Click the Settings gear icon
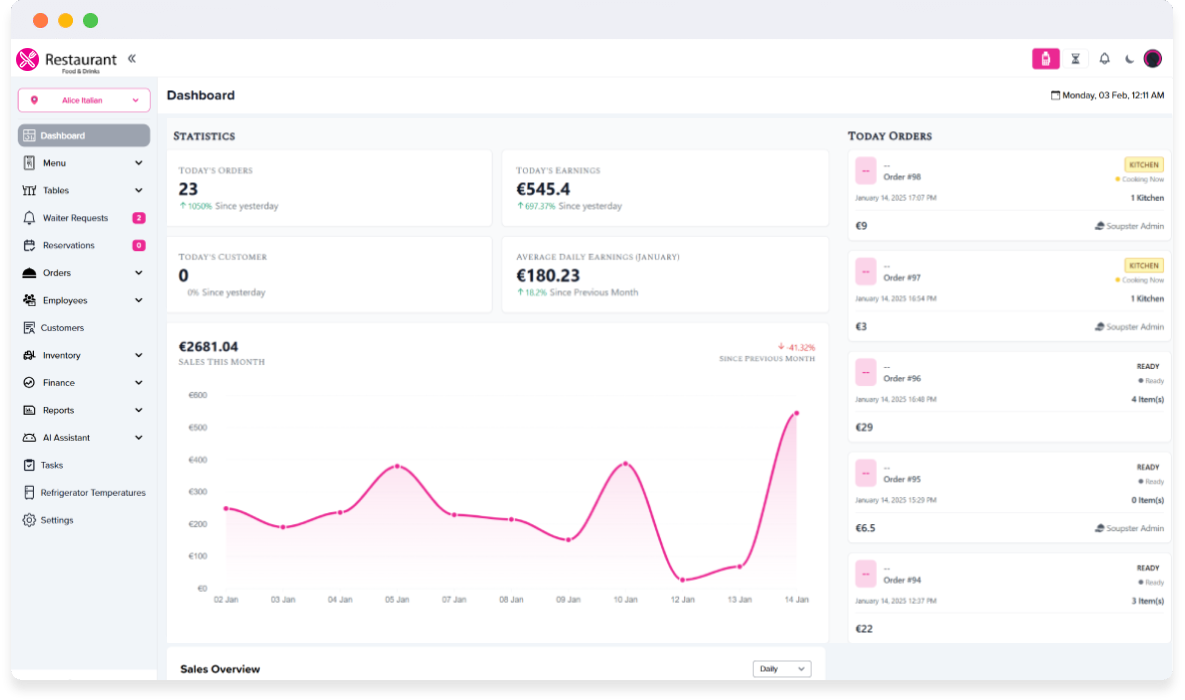The height and width of the screenshot is (700, 1185). coord(29,520)
